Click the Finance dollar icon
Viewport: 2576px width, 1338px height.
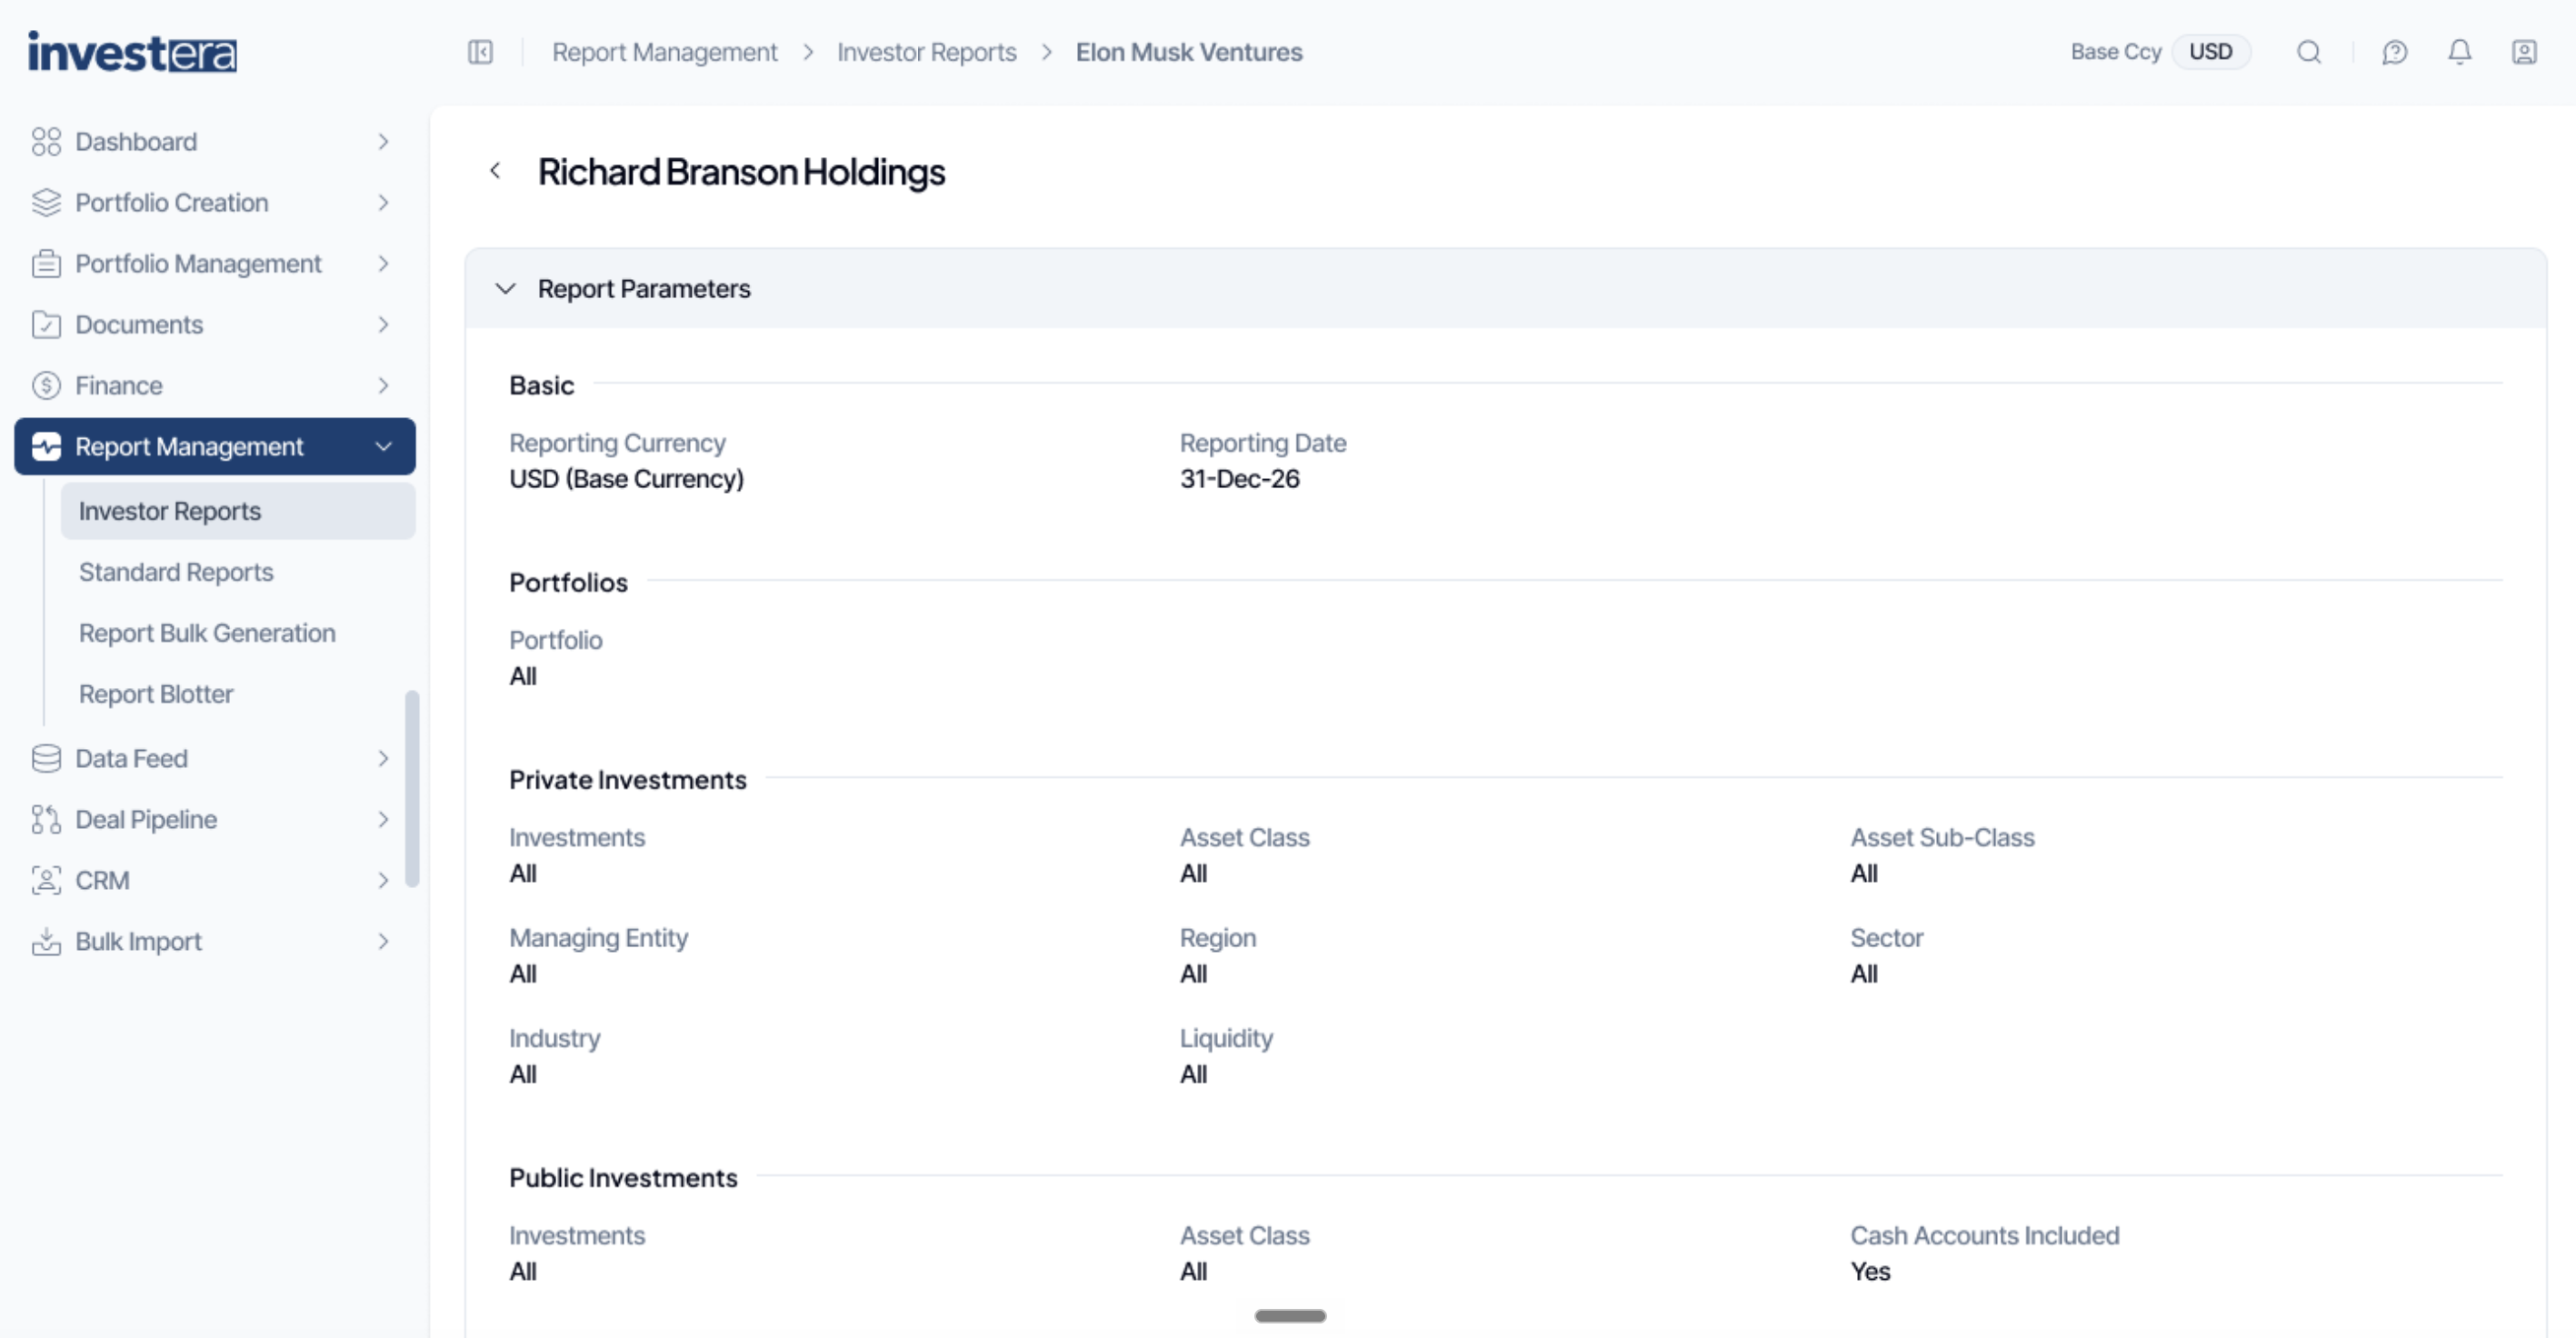(46, 386)
